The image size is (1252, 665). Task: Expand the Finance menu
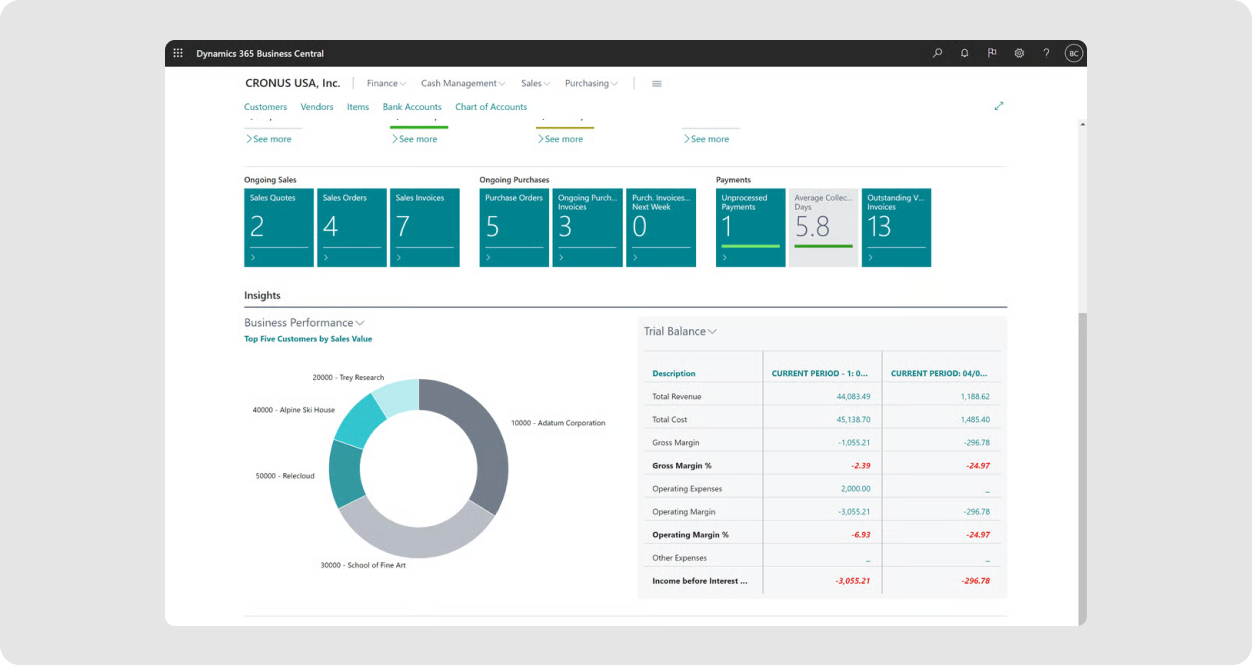click(x=385, y=84)
